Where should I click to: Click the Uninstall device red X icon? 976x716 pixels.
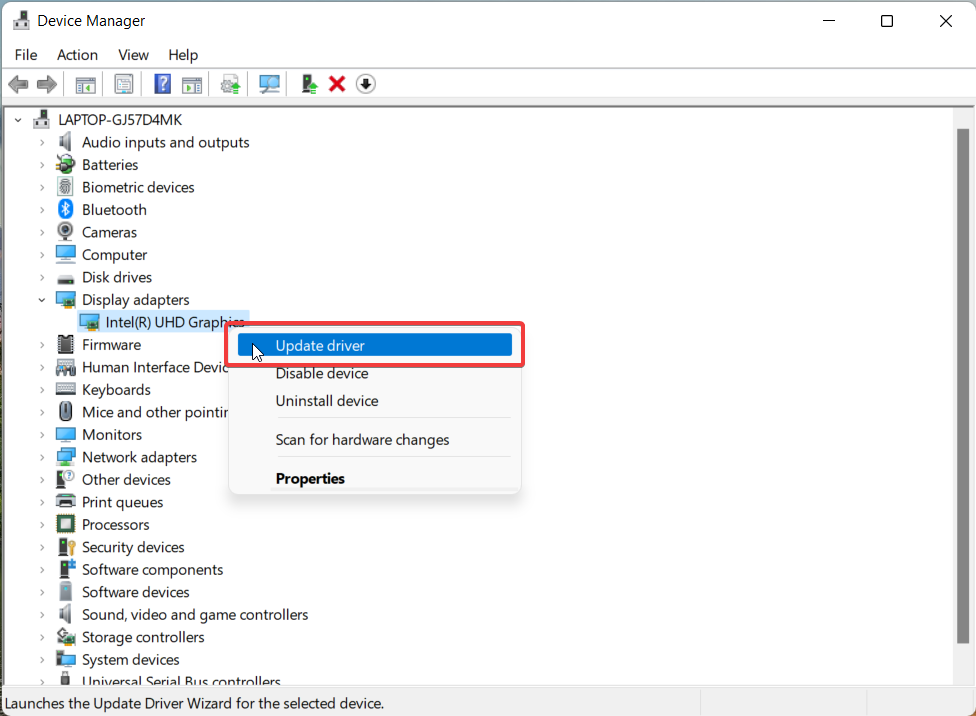(339, 83)
